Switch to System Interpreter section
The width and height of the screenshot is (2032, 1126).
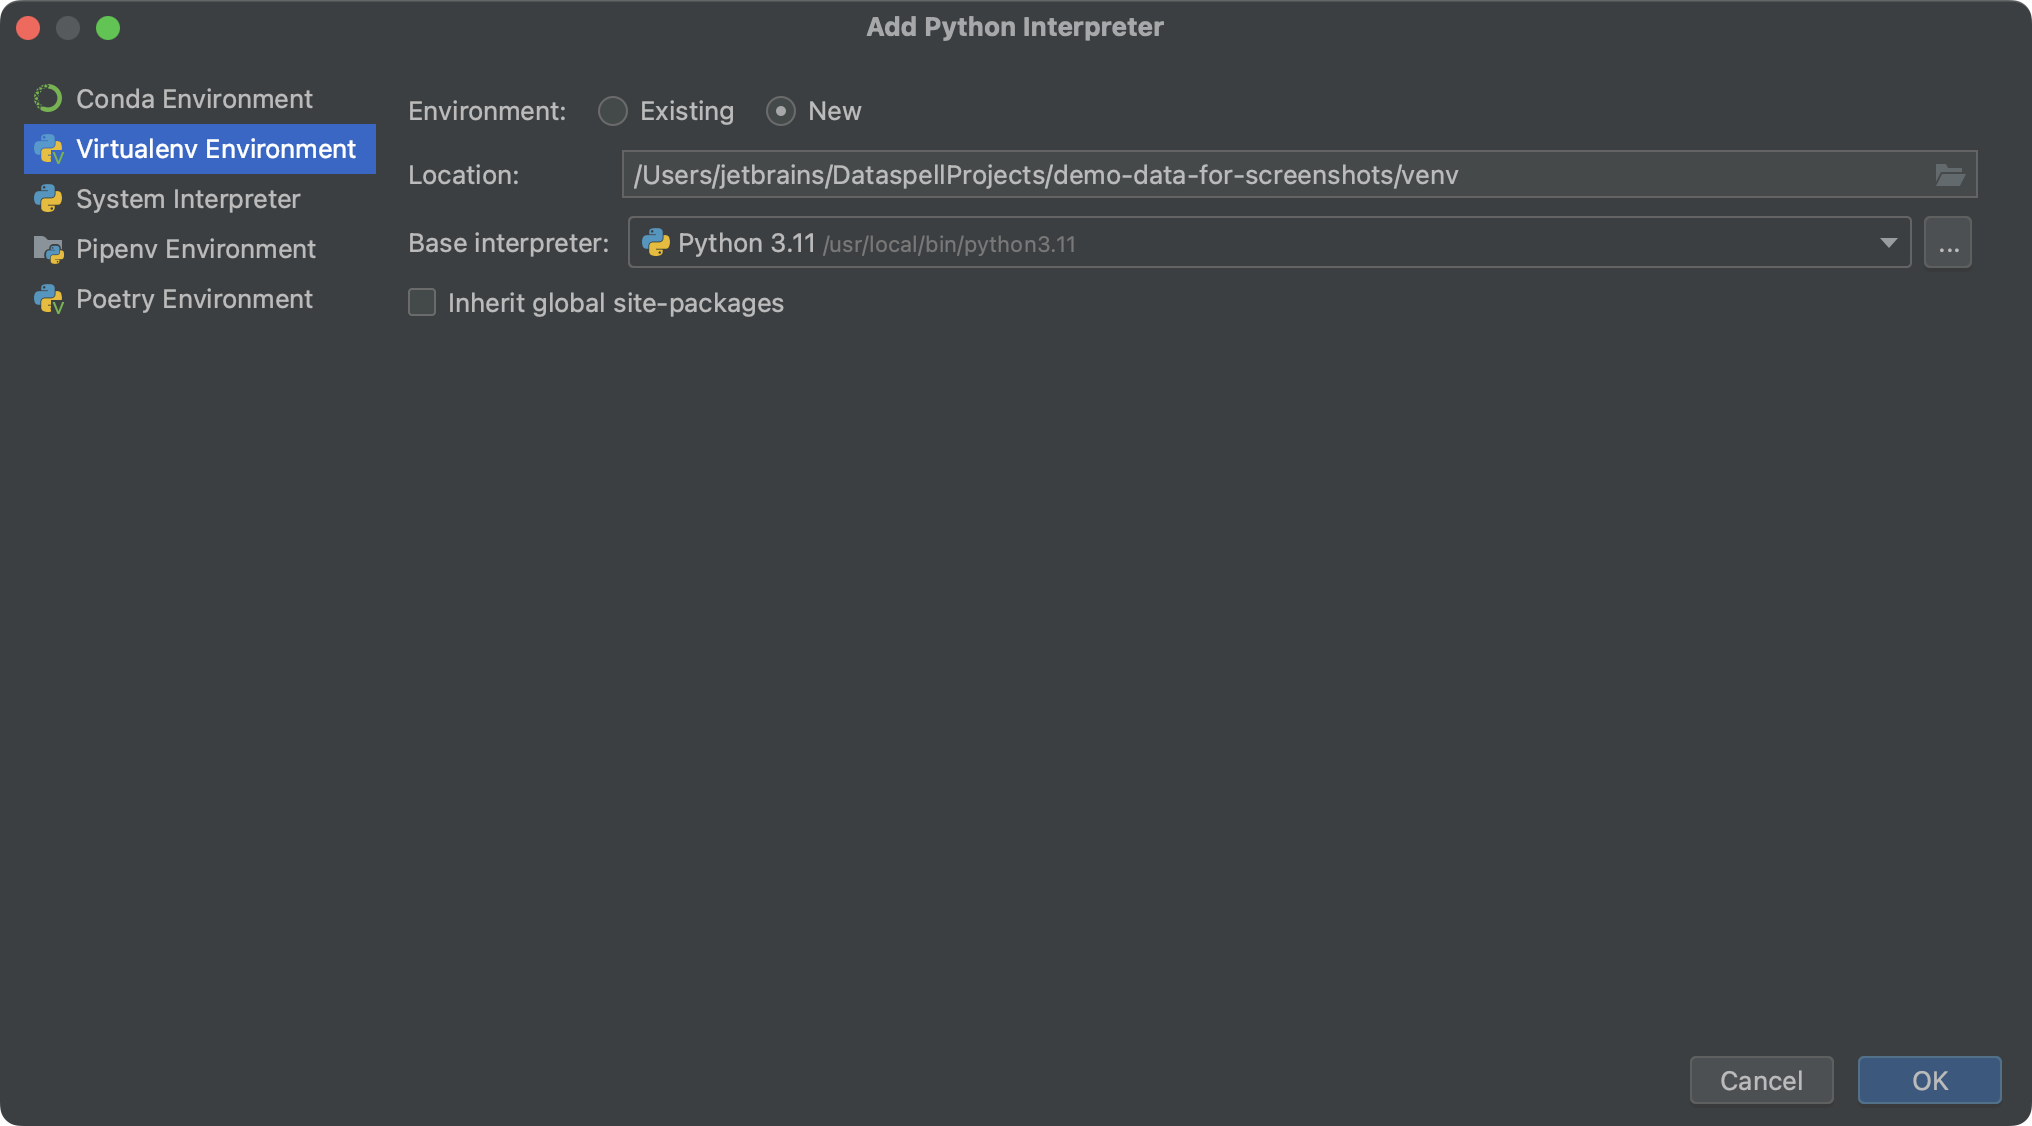tap(187, 199)
